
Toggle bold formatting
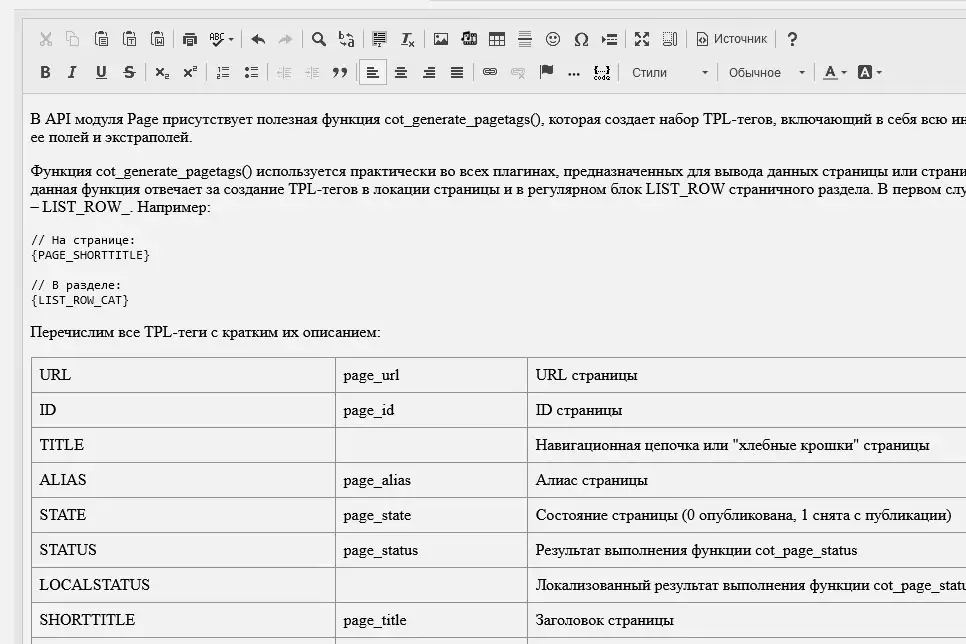click(45, 72)
